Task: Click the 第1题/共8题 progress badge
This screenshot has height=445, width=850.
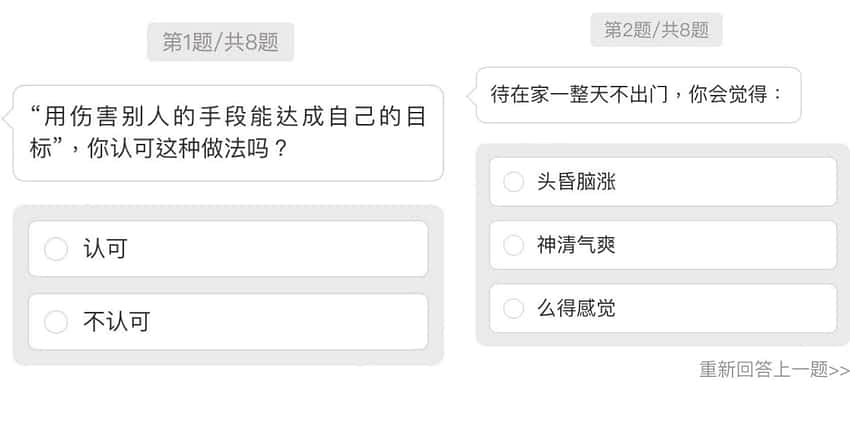Action: coord(220,42)
